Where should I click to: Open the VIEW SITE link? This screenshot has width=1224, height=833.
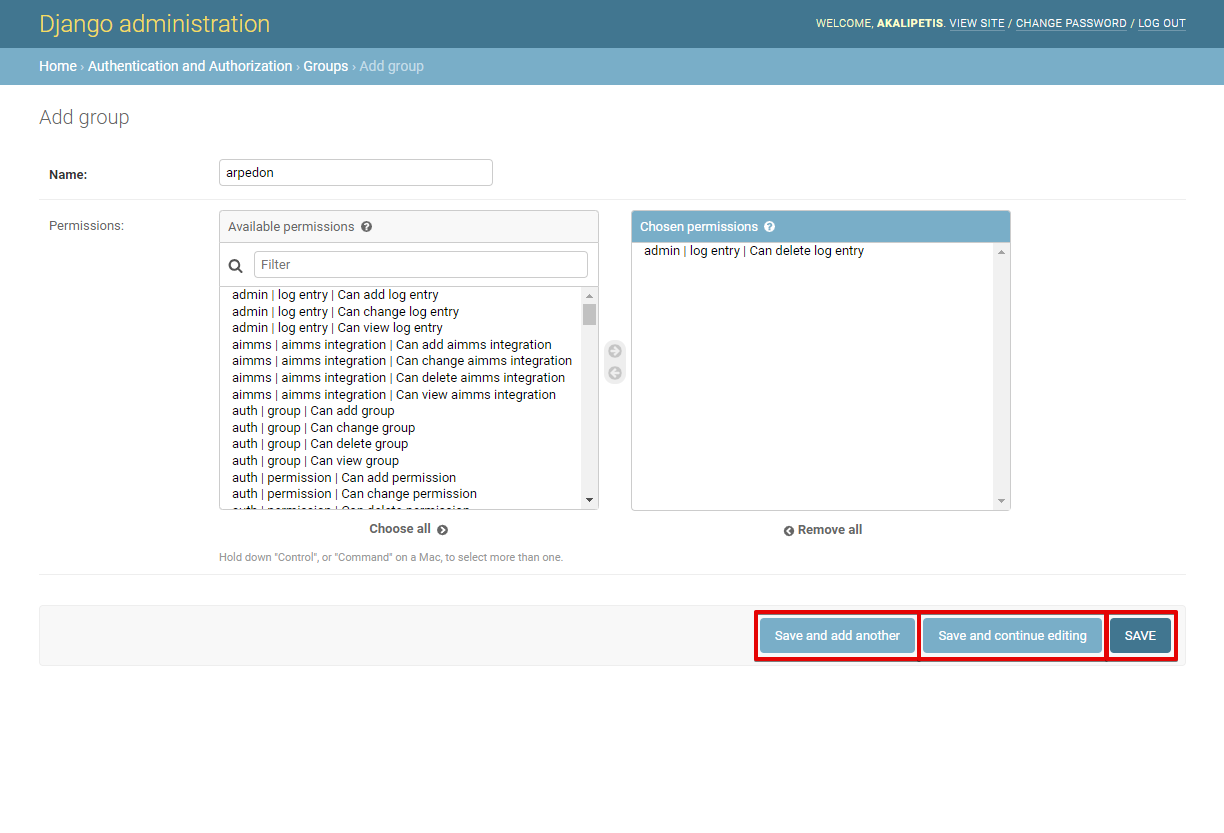[x=977, y=23]
